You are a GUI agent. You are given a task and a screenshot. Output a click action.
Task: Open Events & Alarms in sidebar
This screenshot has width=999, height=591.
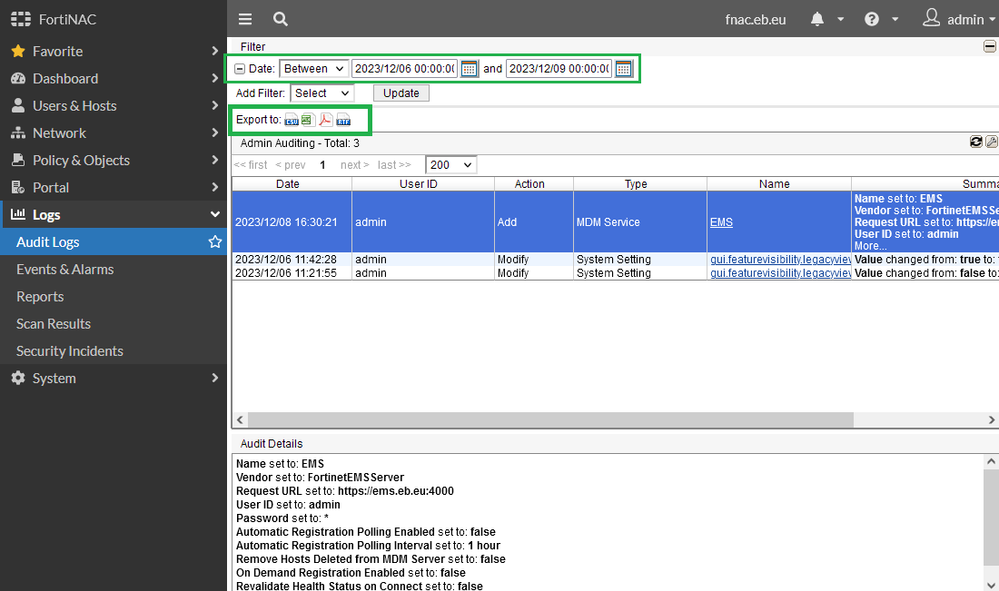tap(65, 269)
